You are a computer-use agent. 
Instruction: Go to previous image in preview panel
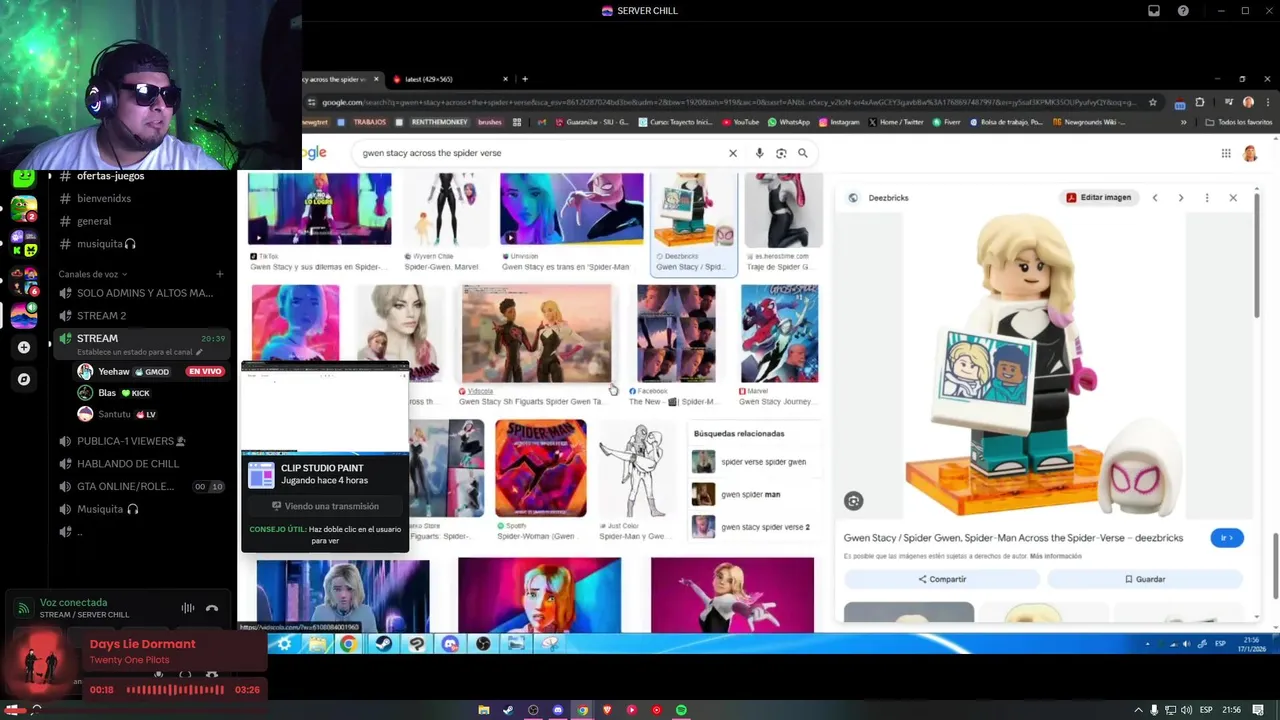[1155, 198]
